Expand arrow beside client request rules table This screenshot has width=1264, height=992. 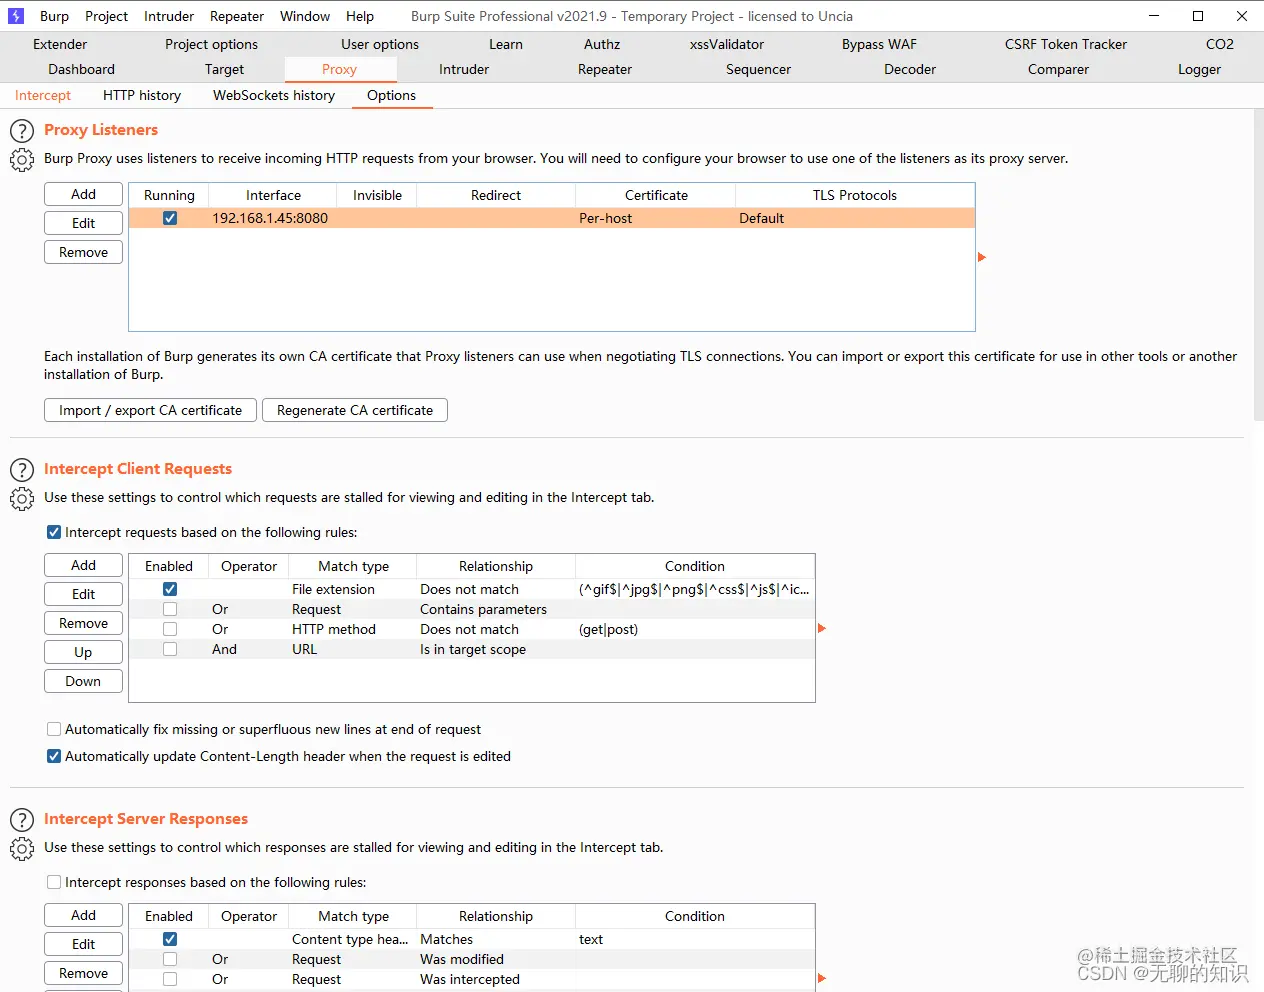(822, 628)
